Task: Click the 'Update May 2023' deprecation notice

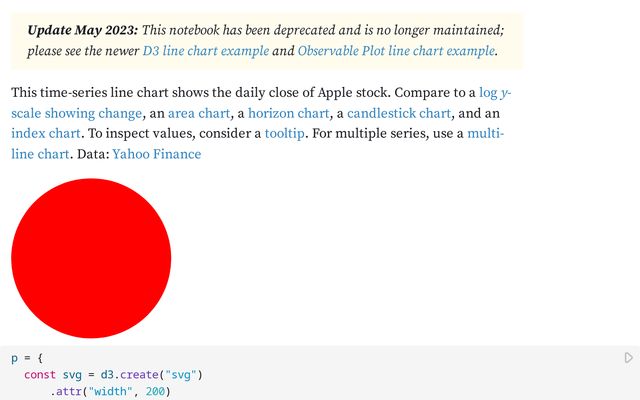Action: click(267, 41)
